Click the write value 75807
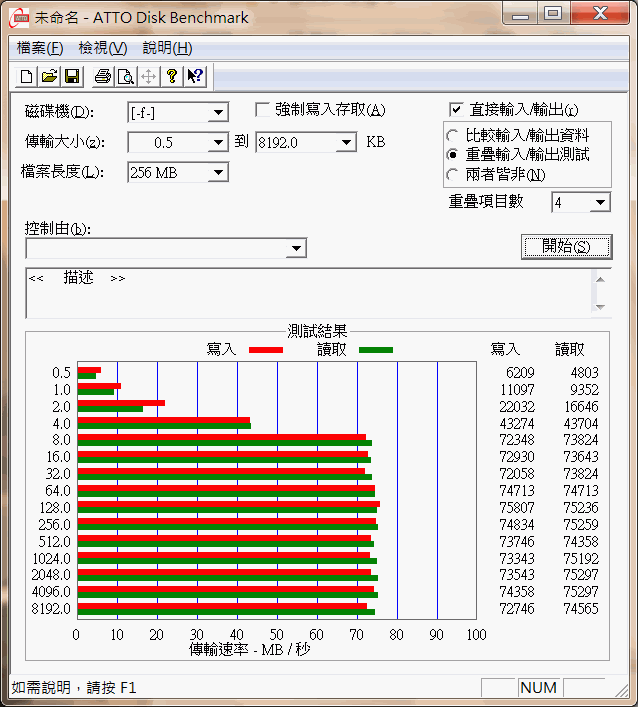This screenshot has width=638, height=707. (x=517, y=508)
